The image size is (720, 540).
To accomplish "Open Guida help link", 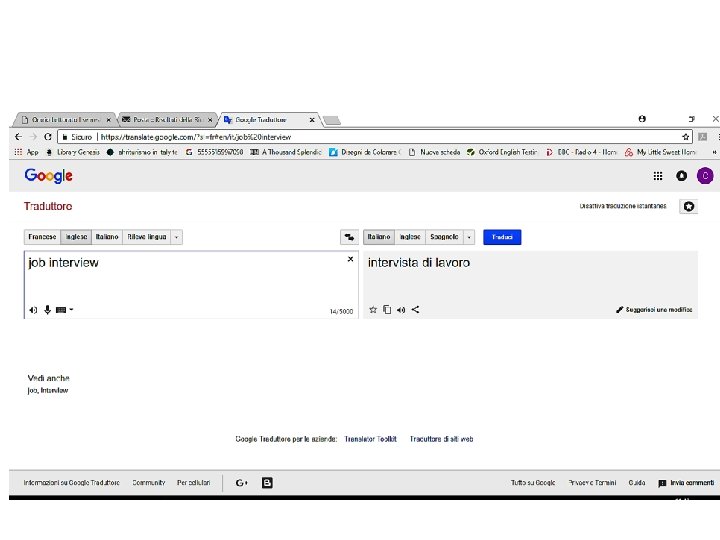I will click(637, 483).
